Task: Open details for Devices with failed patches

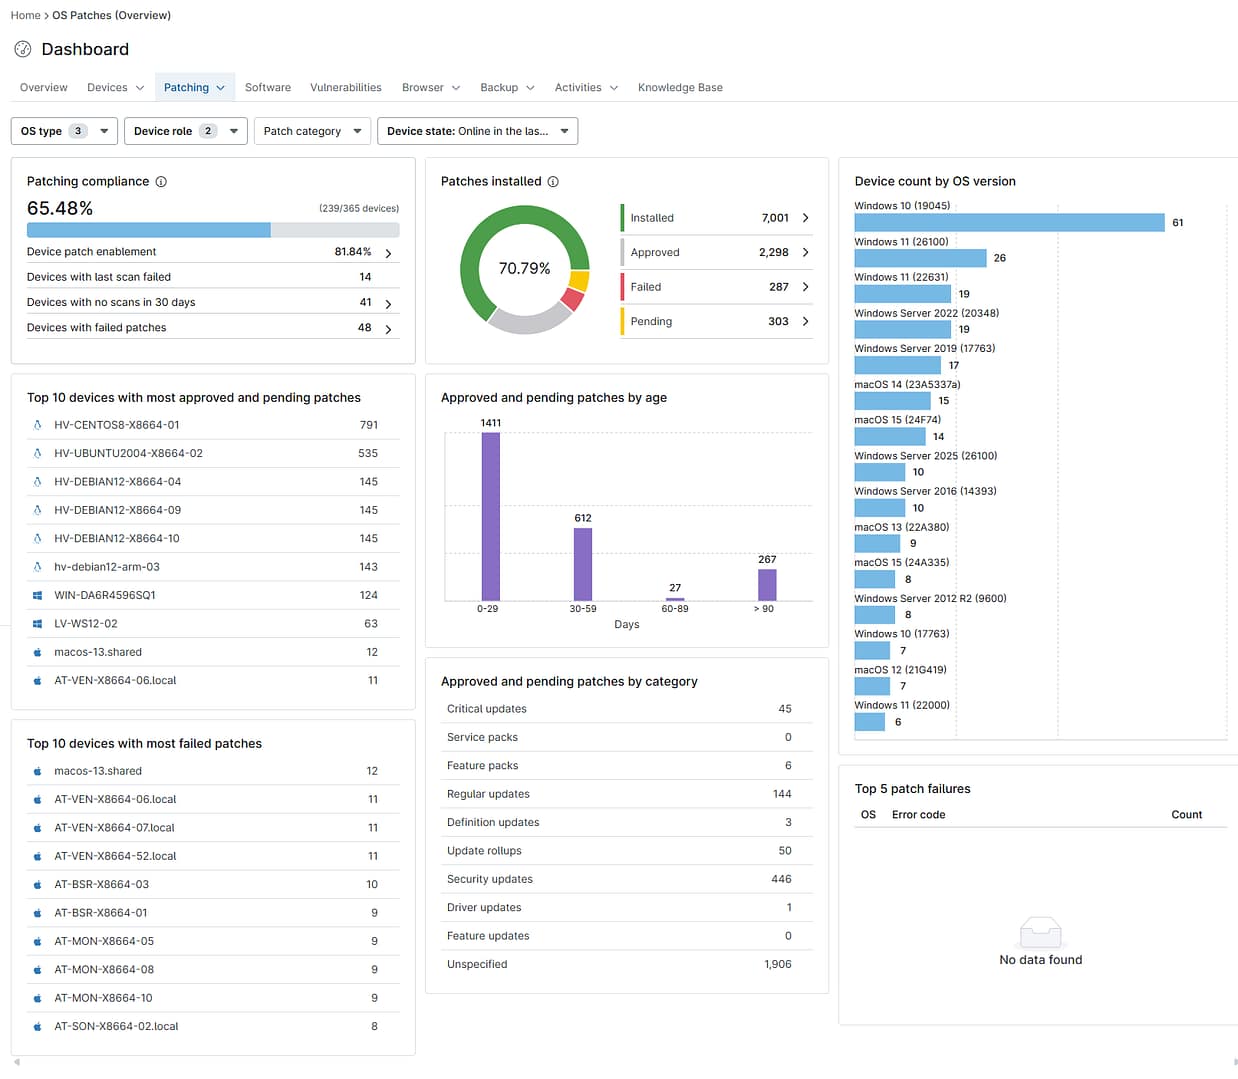Action: point(388,327)
